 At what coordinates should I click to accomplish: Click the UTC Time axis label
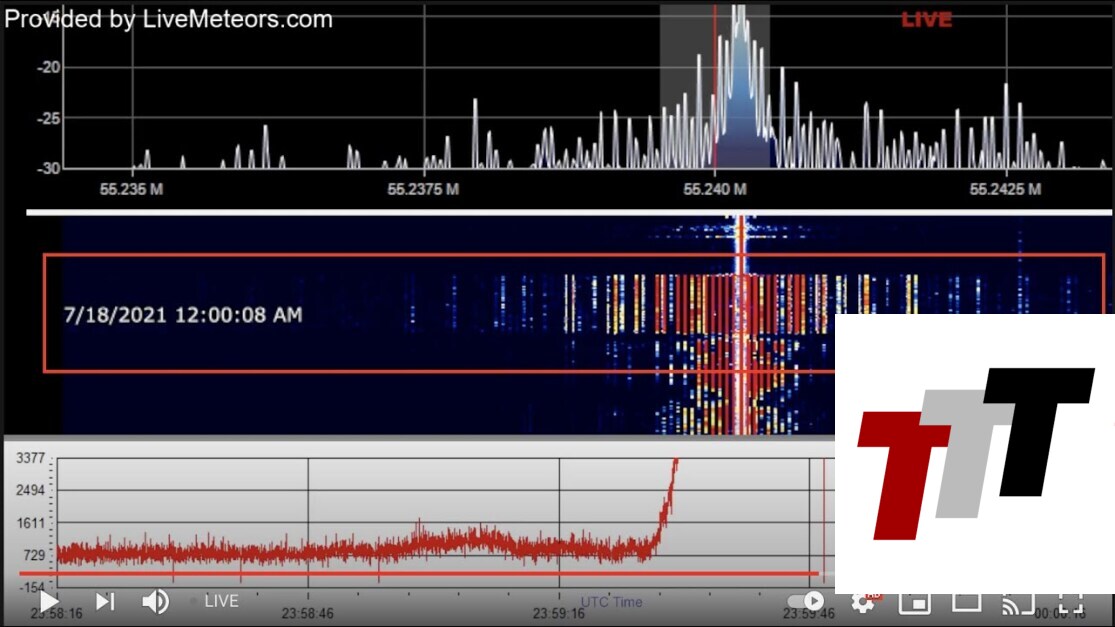coord(611,602)
